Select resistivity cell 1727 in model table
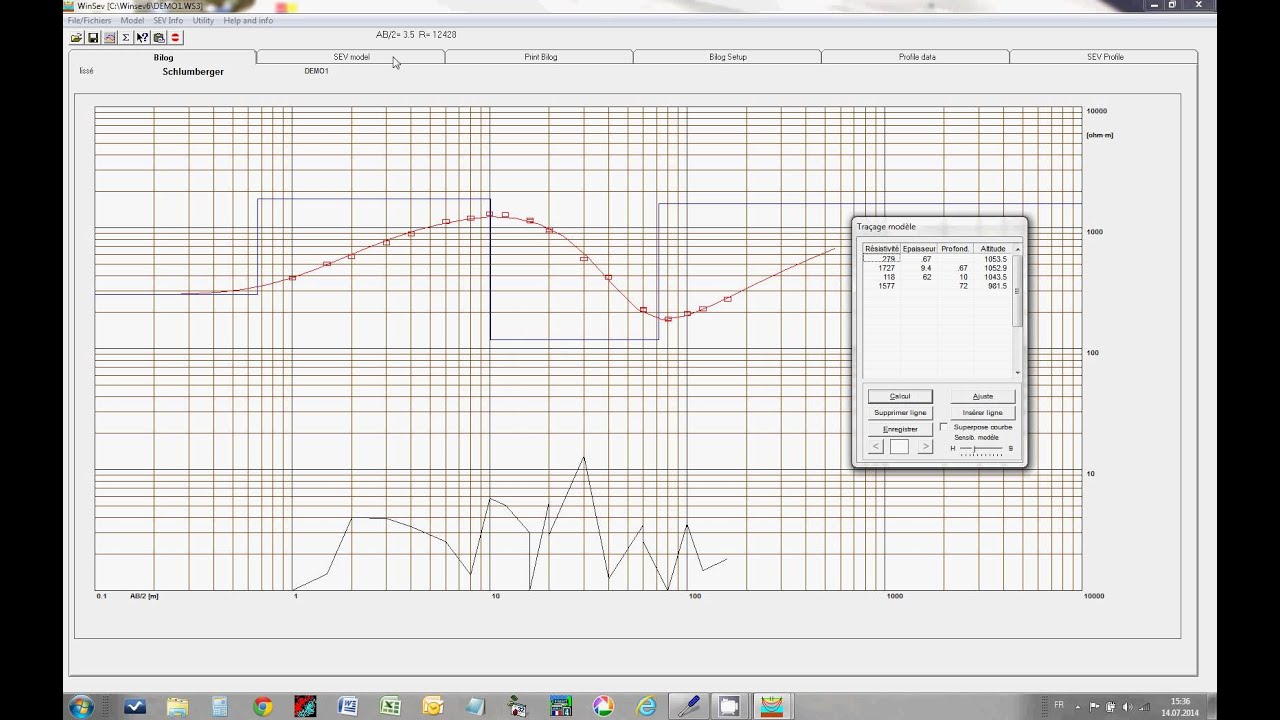 882,268
